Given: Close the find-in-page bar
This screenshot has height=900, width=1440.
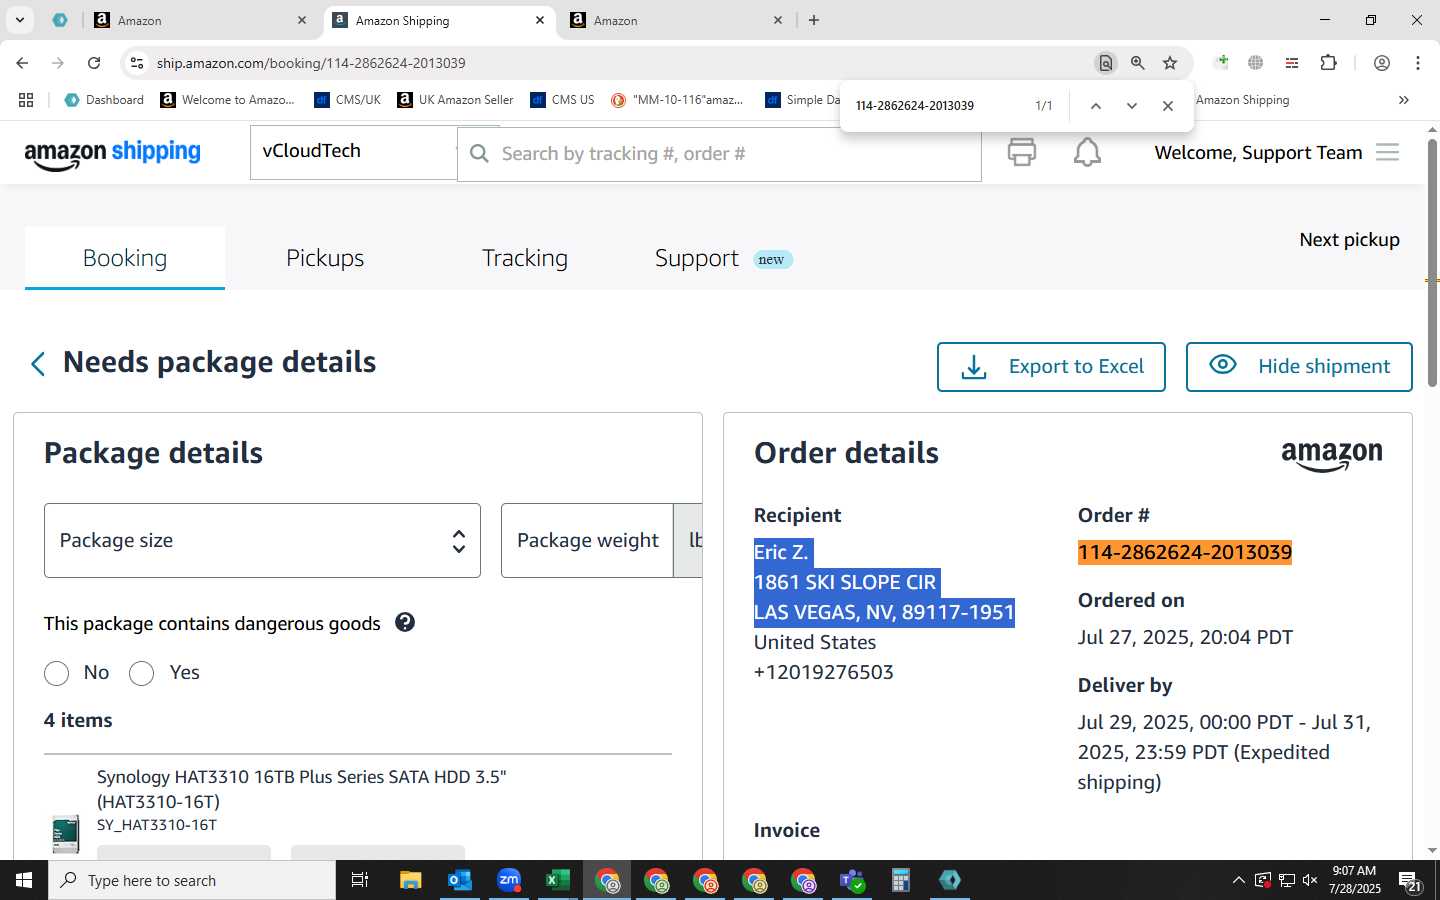Looking at the screenshot, I should pos(1168,106).
